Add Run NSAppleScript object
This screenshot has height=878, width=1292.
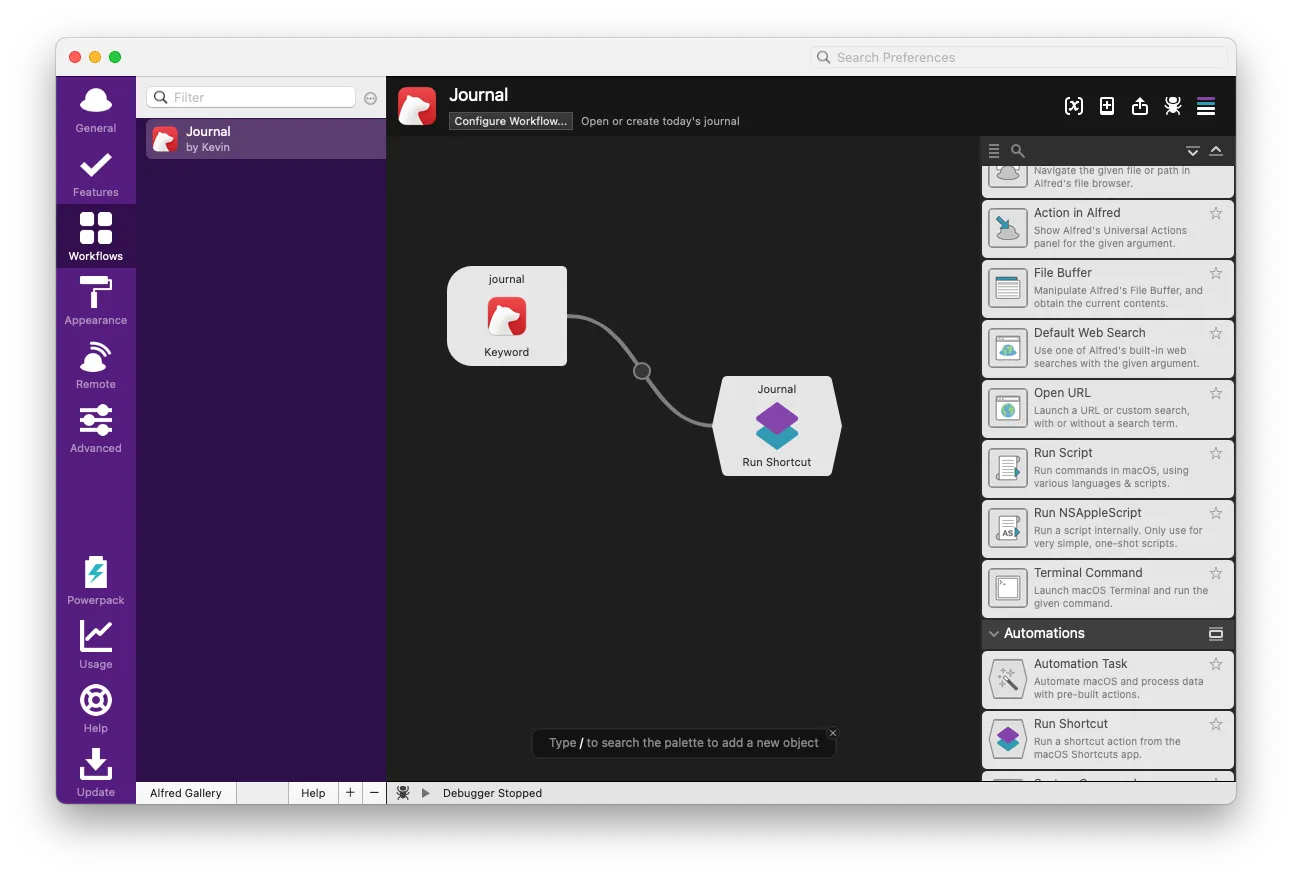[1108, 529]
